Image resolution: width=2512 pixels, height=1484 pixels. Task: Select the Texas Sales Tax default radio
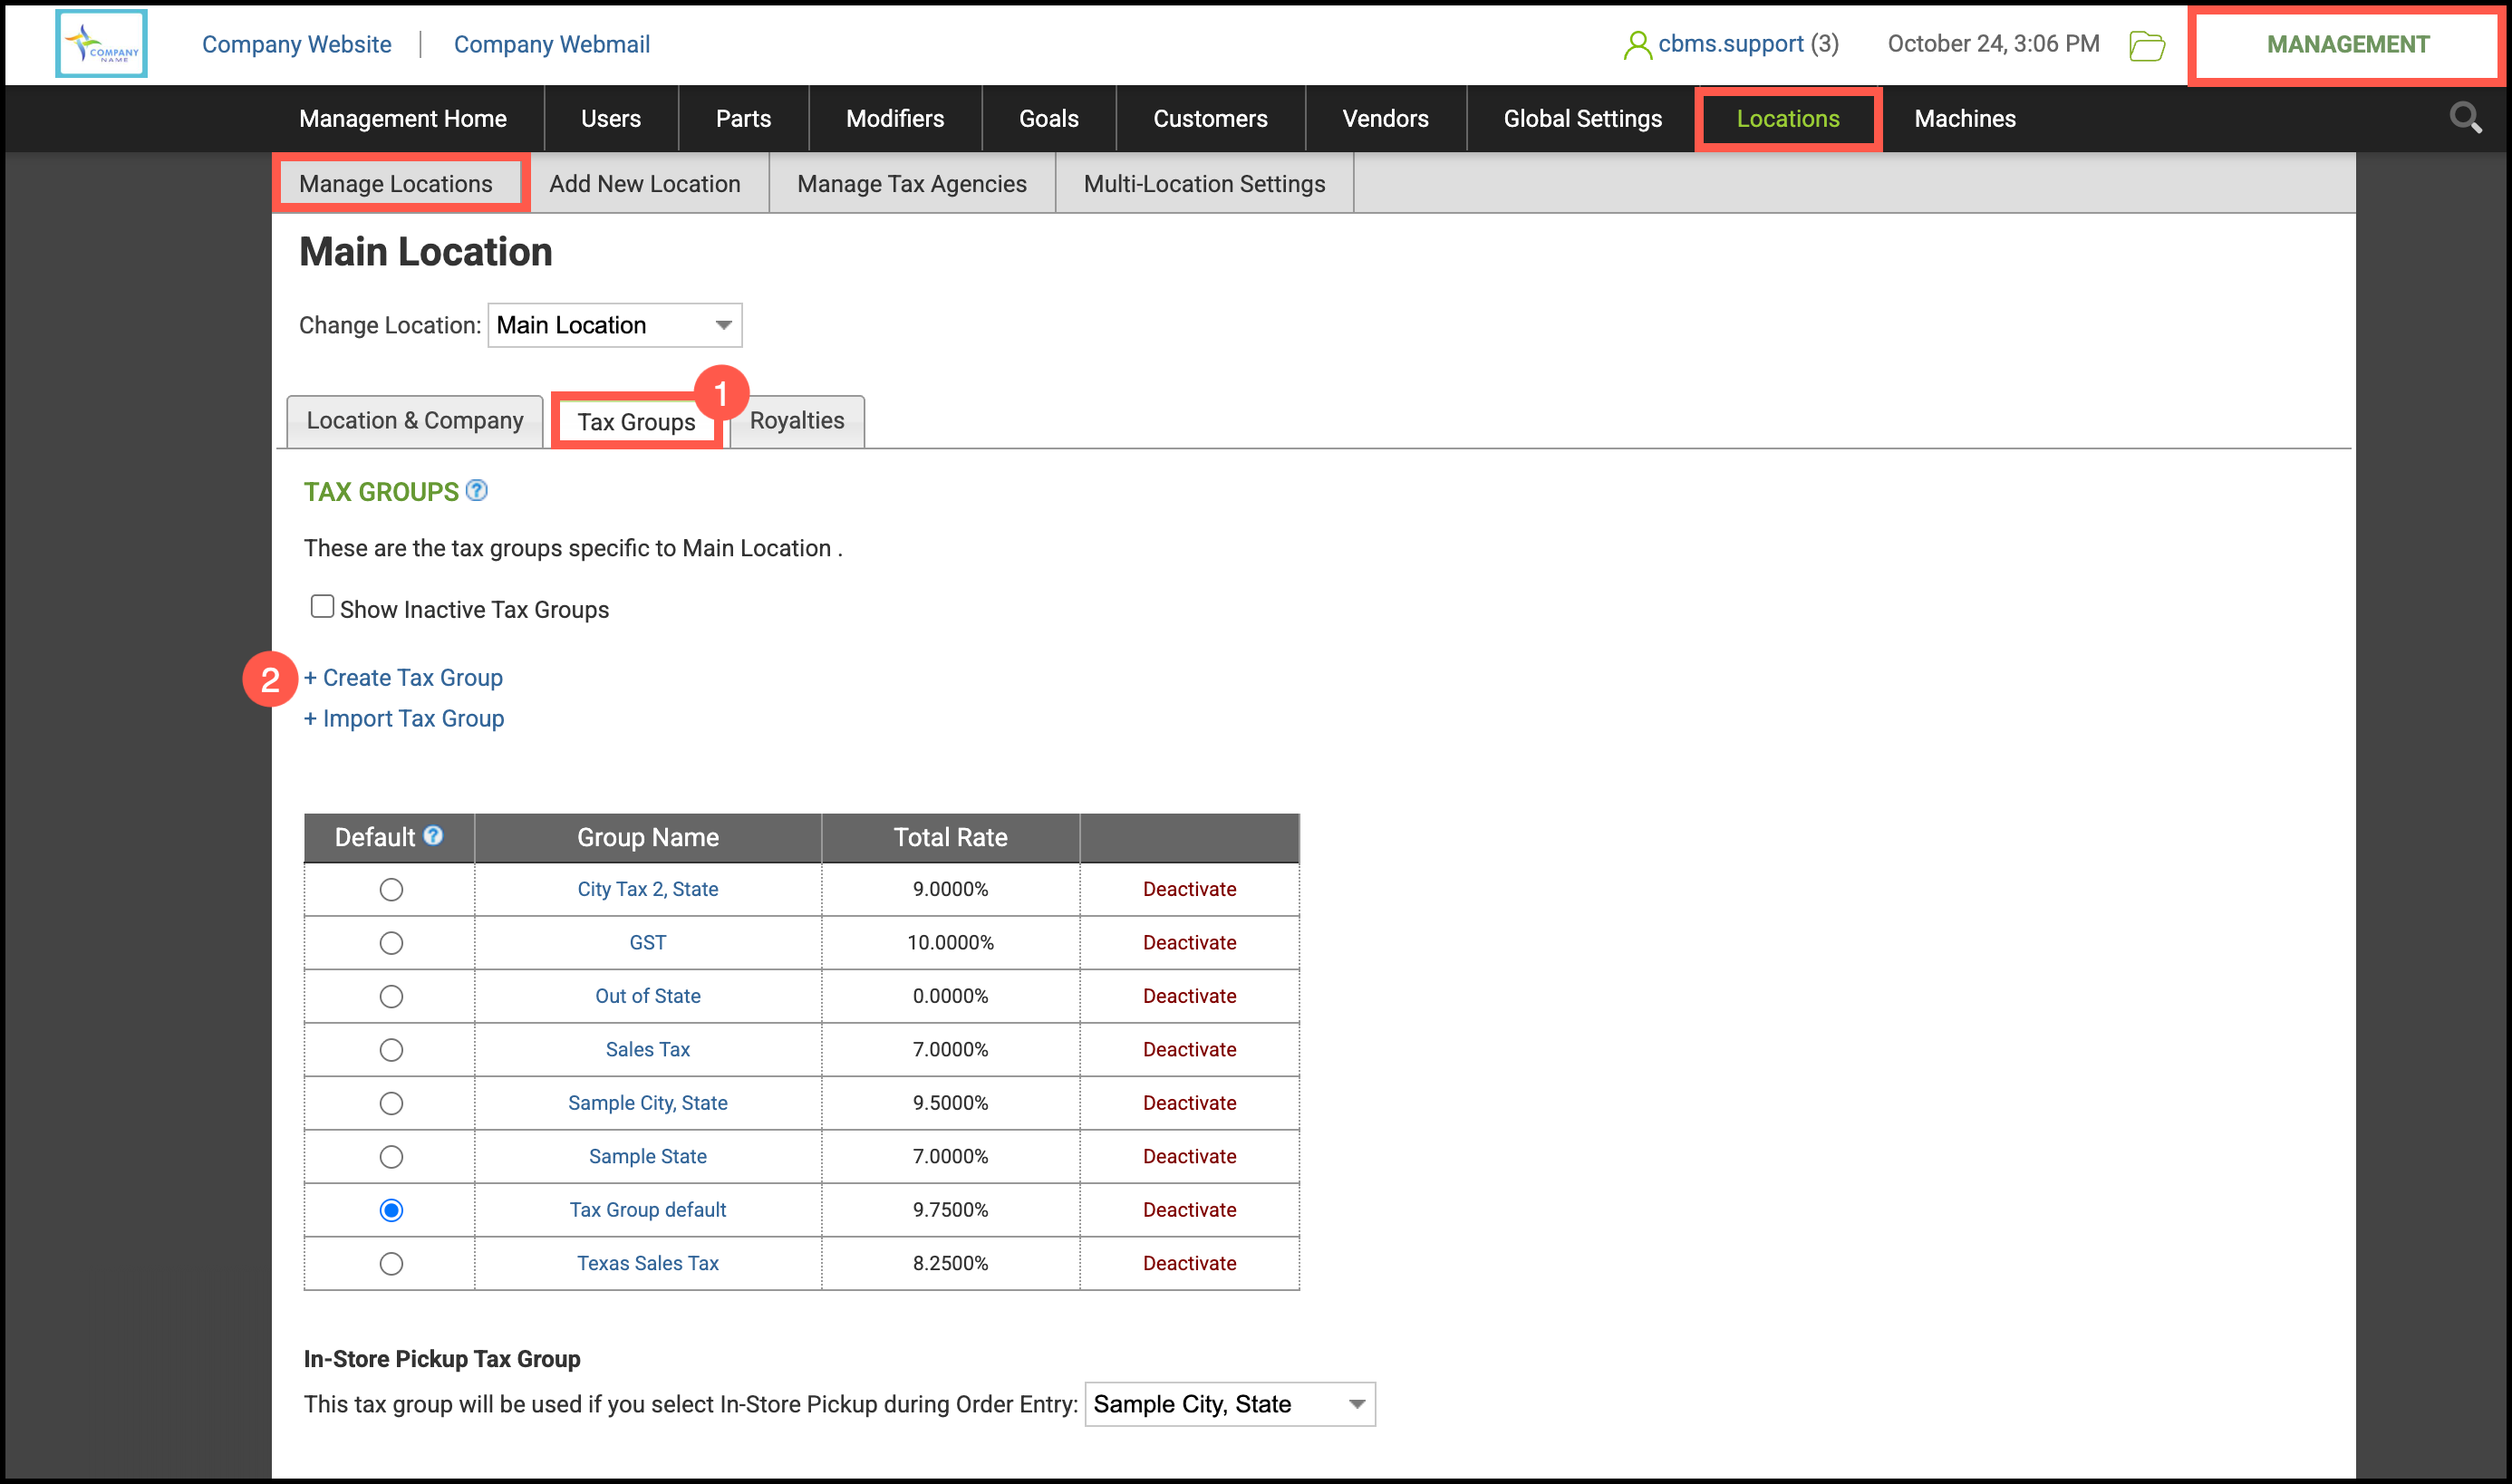391,1263
